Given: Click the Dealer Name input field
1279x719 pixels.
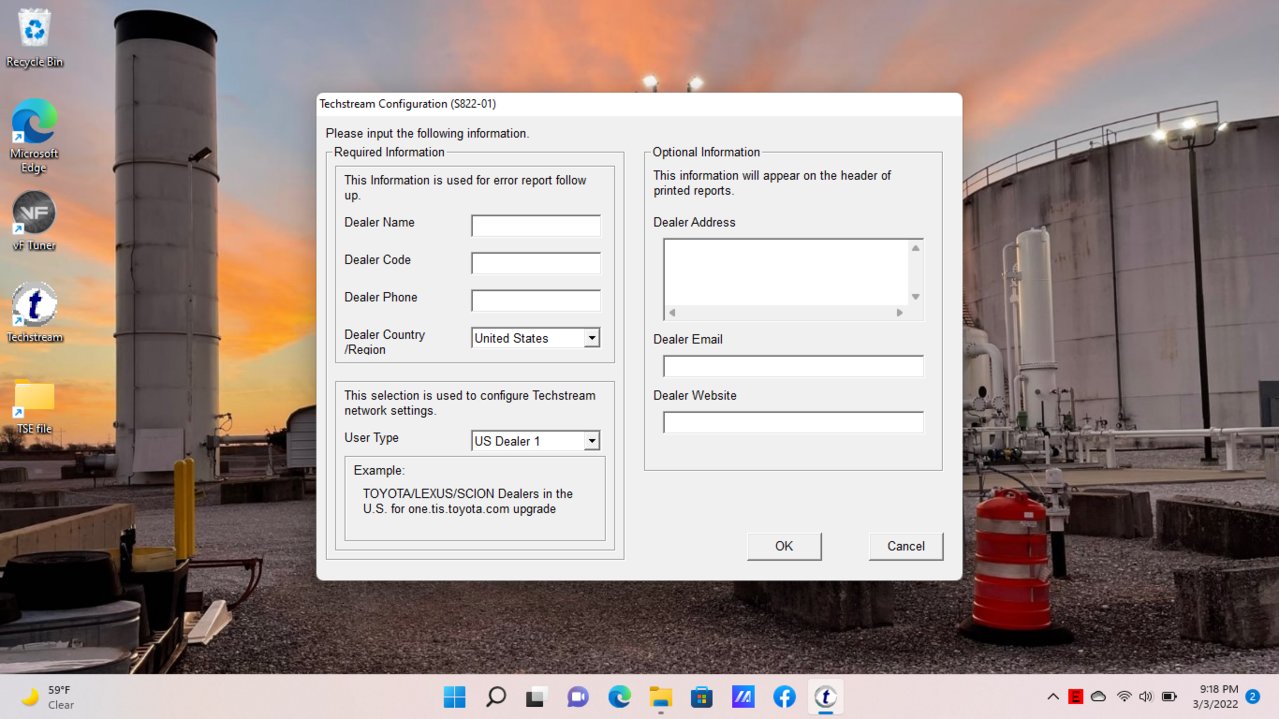Looking at the screenshot, I should click(x=536, y=226).
